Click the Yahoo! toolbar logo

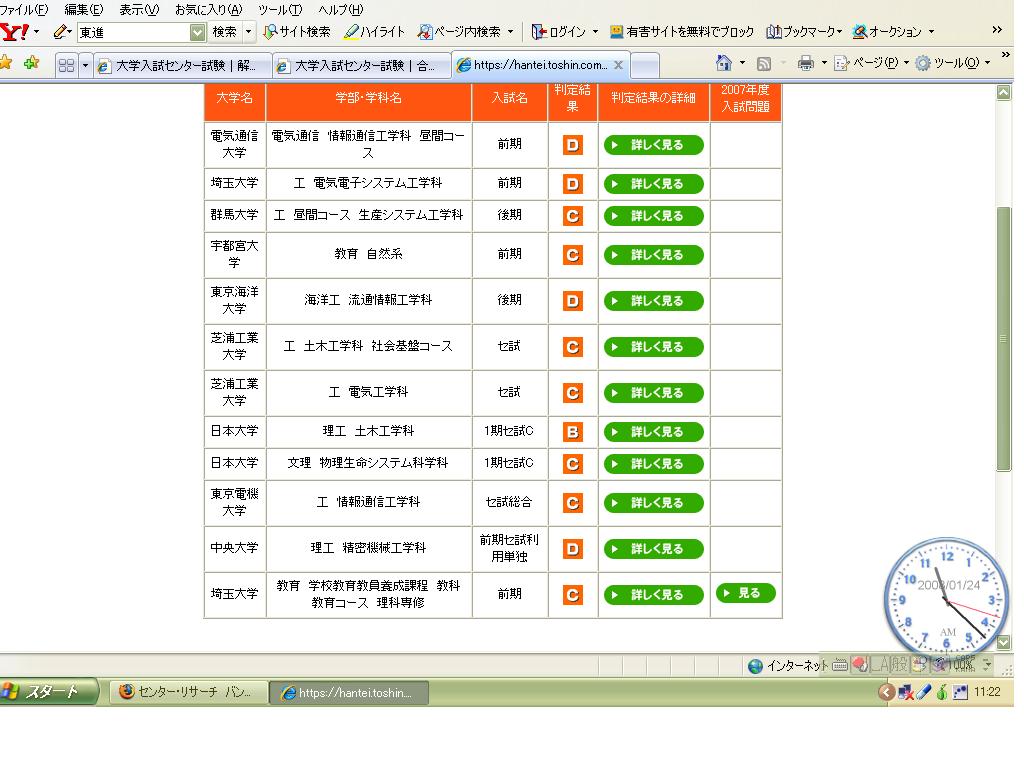tap(14, 32)
